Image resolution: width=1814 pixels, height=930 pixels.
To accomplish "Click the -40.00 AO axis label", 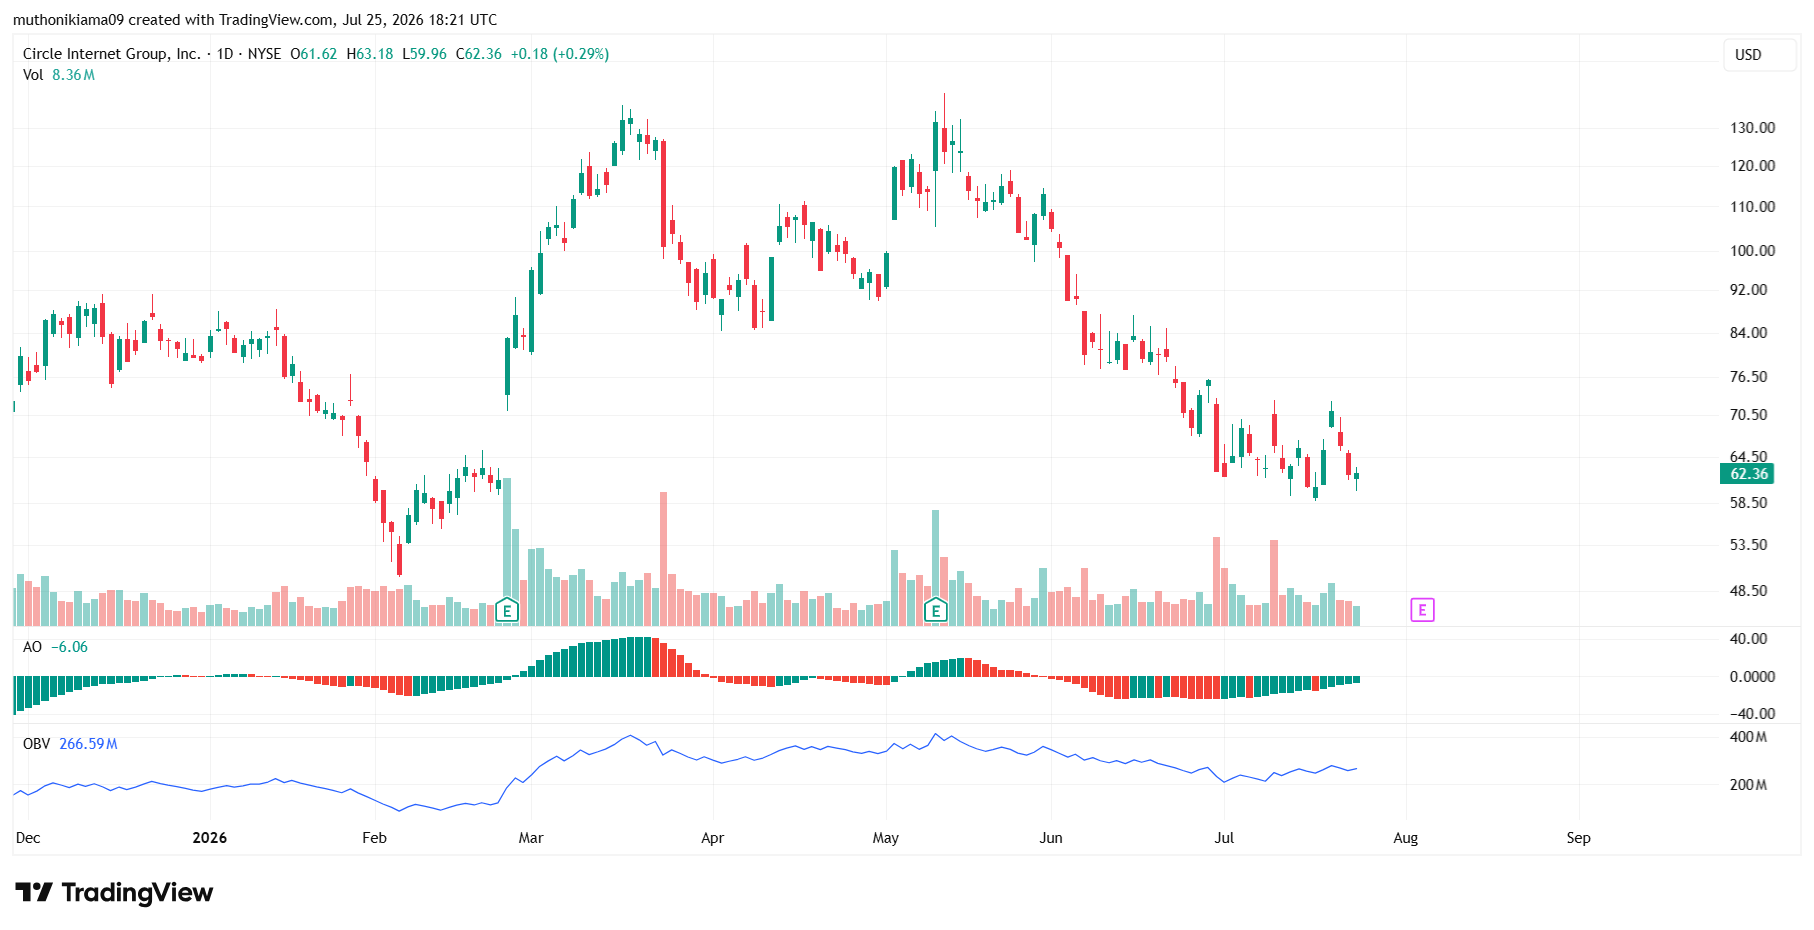I will point(1752,714).
